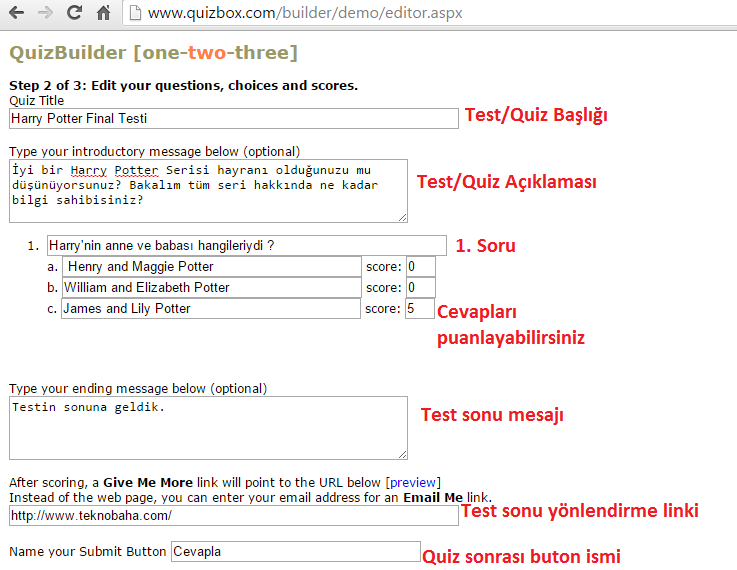Viewport: 737px width, 570px height.
Task: Click the browser back arrow
Action: pos(16,12)
